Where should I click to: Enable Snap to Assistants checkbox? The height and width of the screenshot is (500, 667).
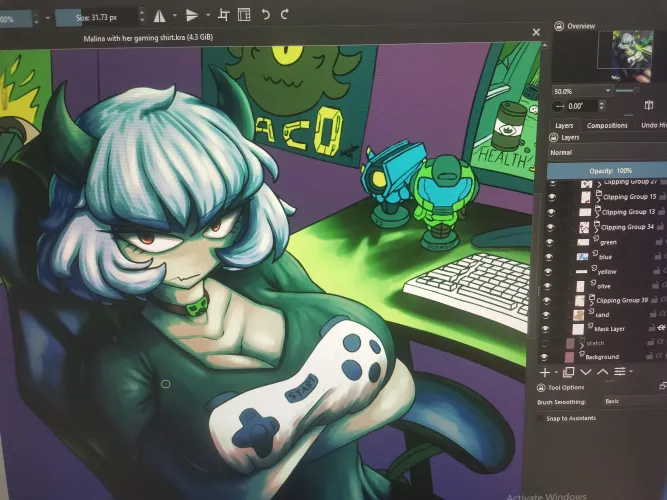click(542, 418)
